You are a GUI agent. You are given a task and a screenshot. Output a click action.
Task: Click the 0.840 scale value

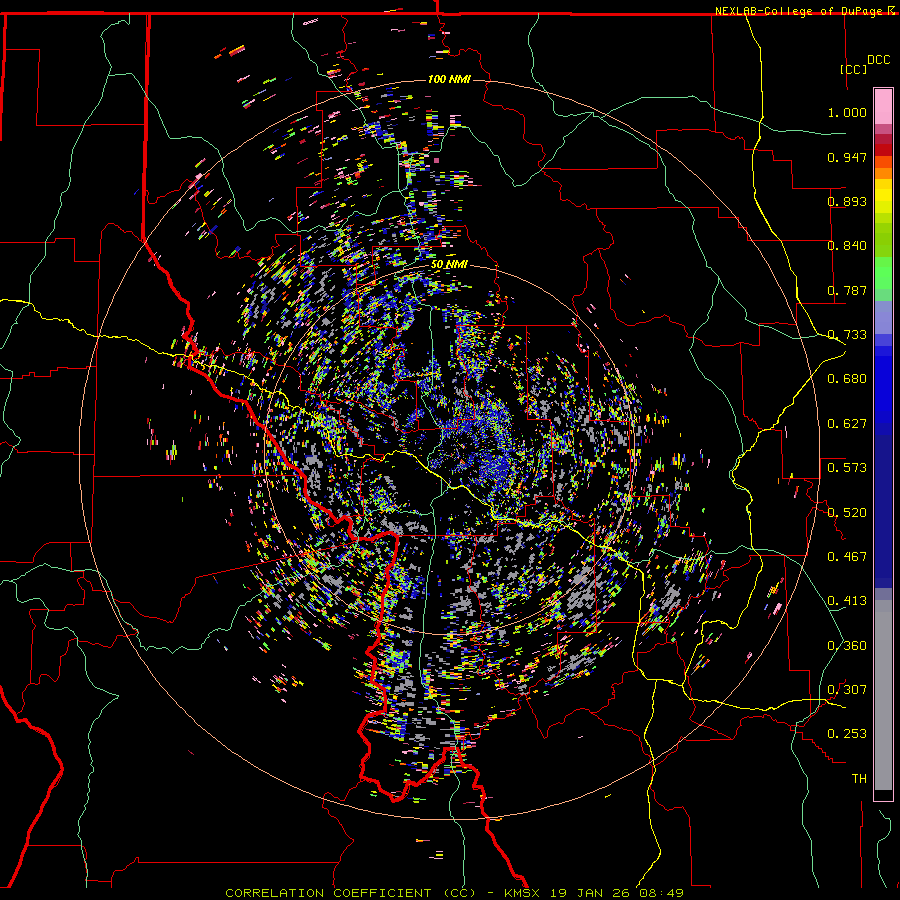pos(847,246)
